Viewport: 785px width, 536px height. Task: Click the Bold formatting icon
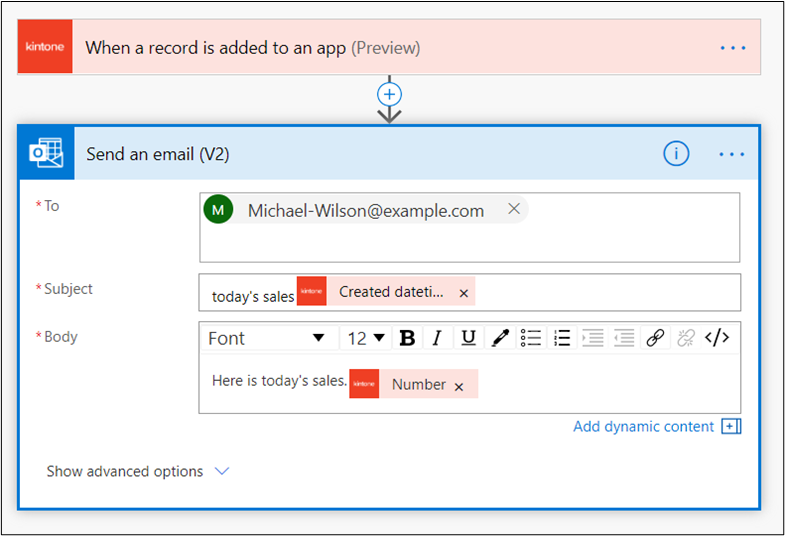pos(407,338)
